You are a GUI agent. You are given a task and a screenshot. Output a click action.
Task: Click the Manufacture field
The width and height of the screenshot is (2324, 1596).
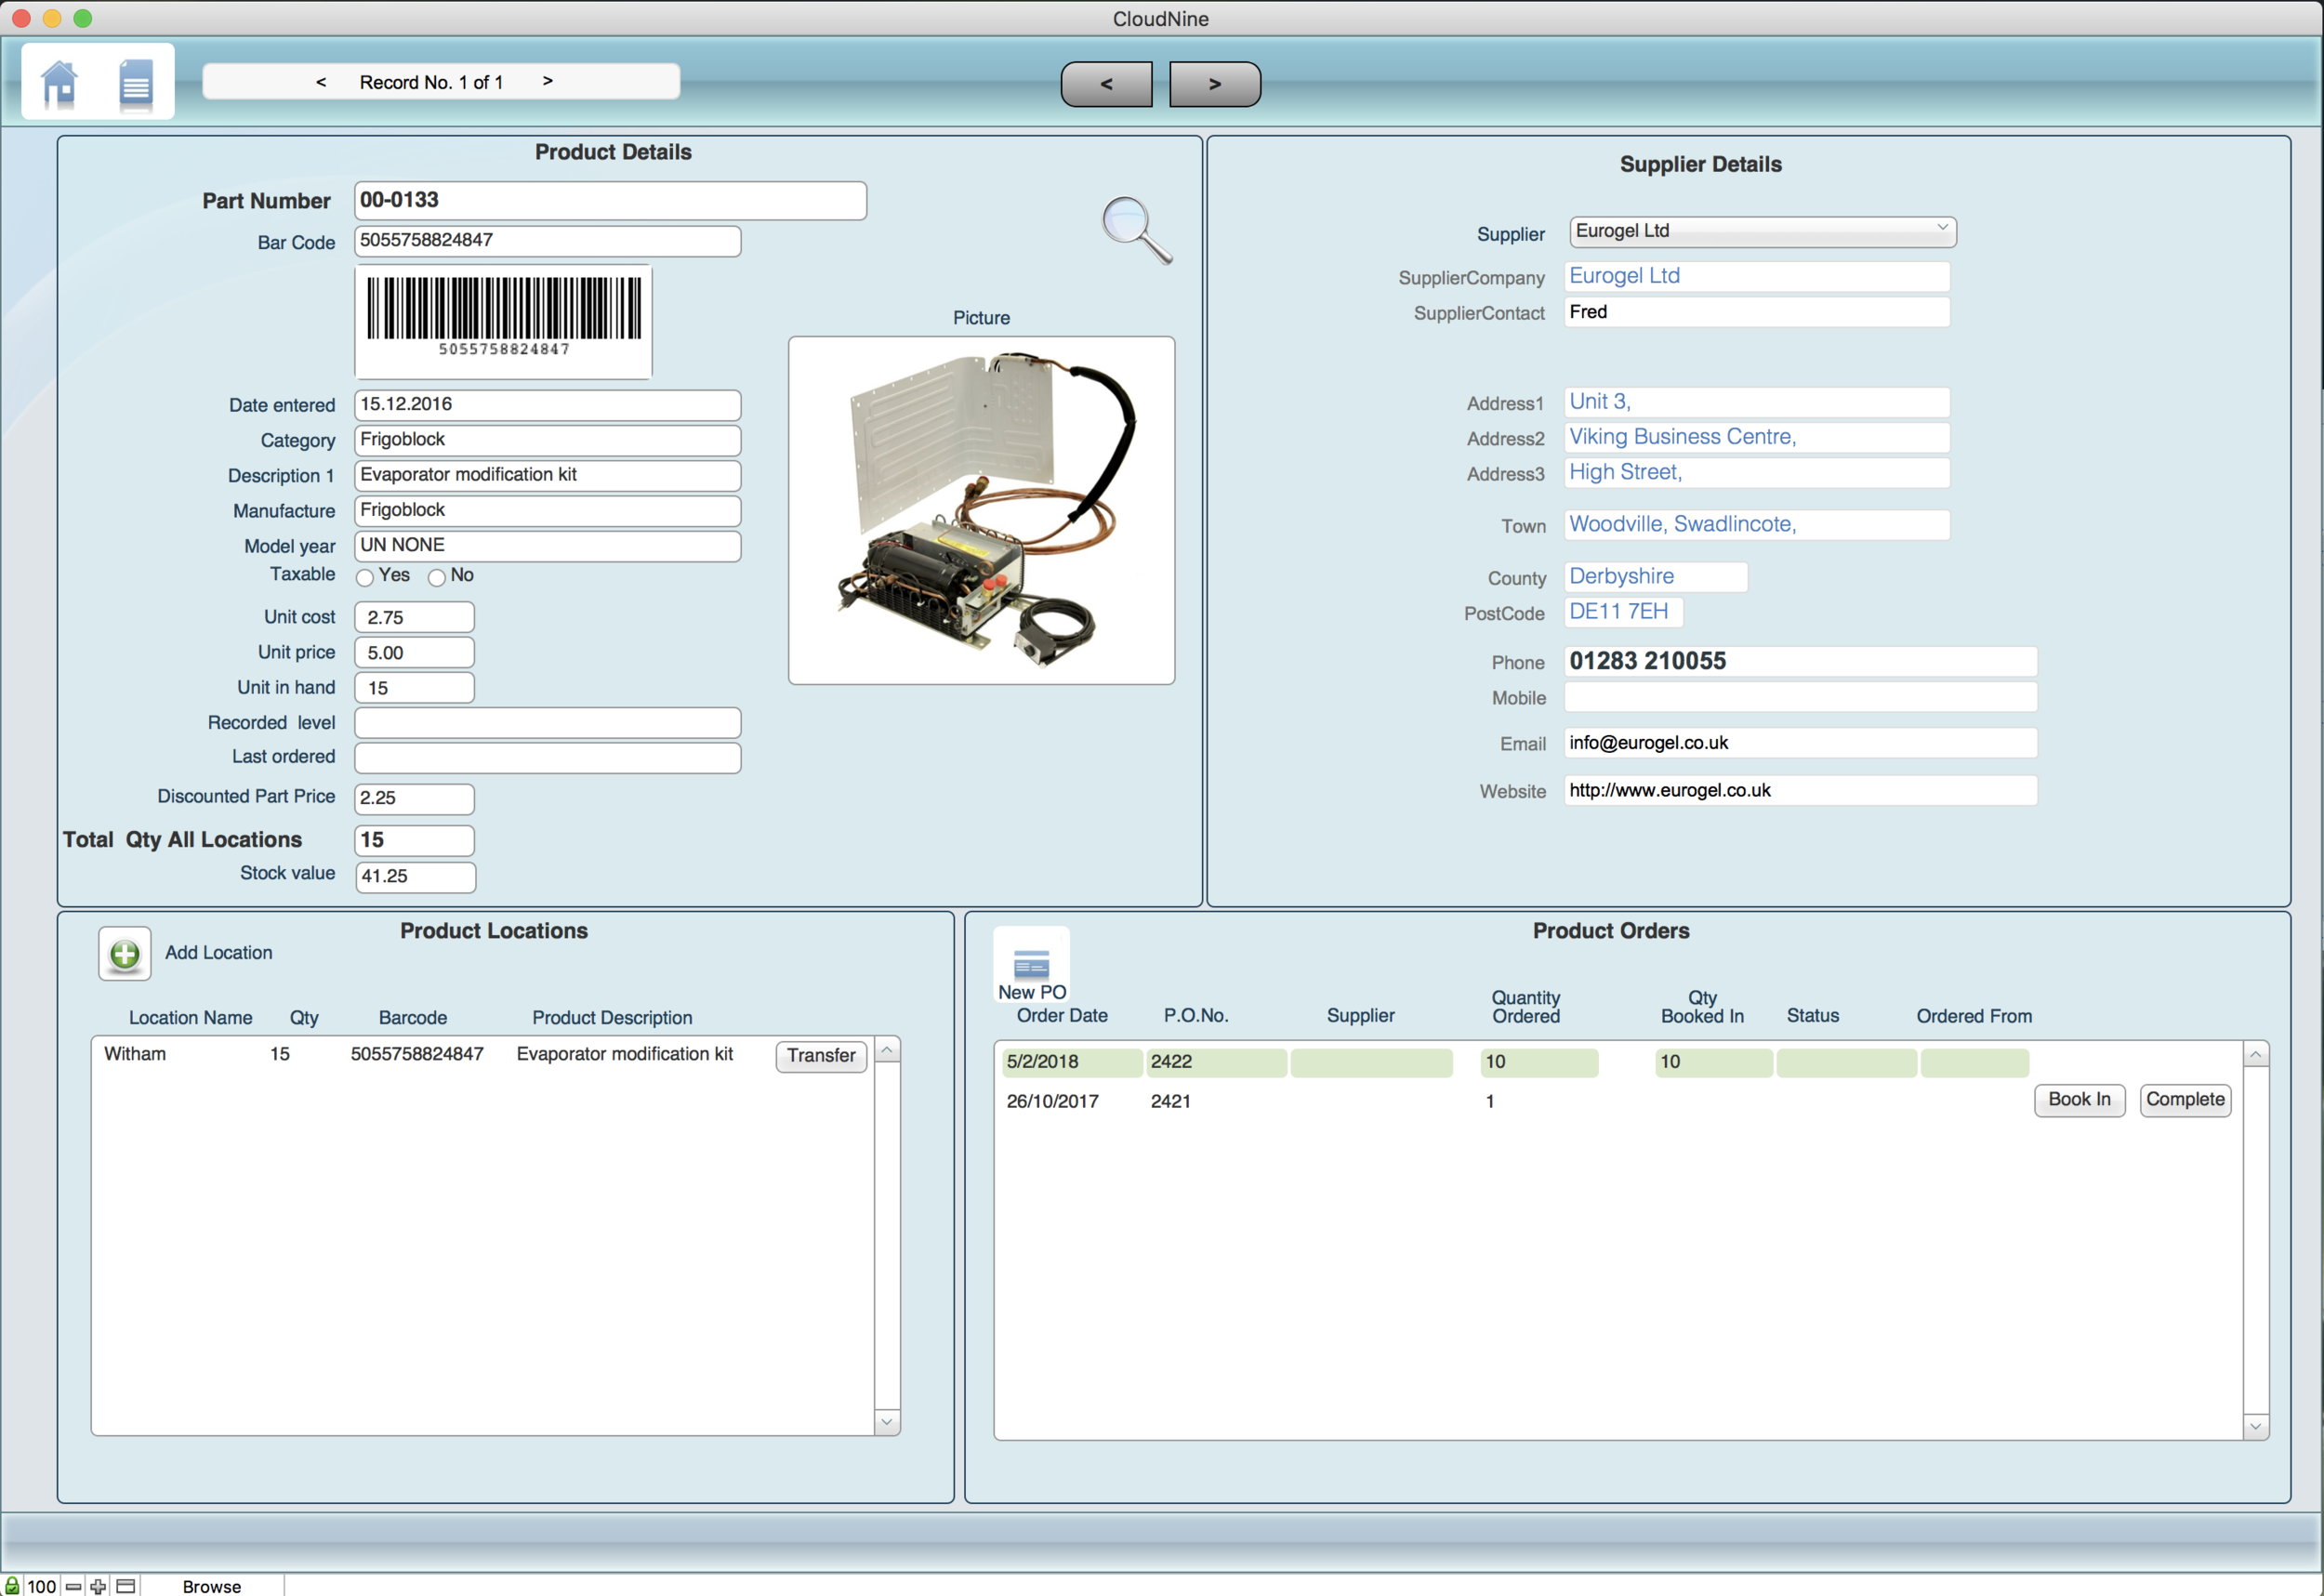coord(548,510)
